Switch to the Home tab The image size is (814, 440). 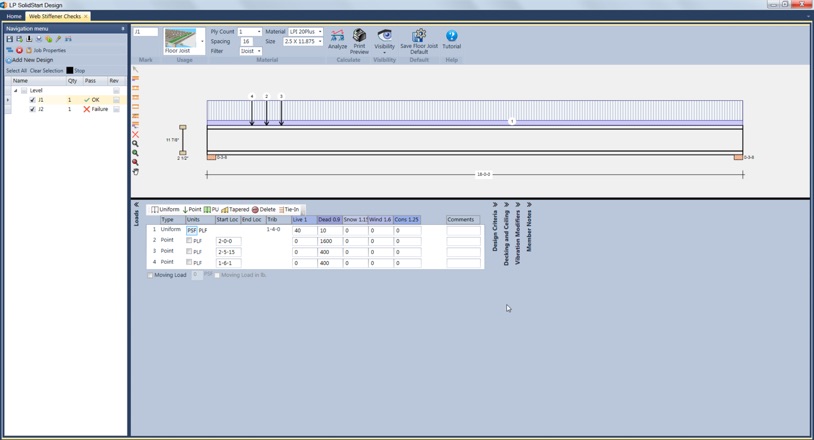pyautogui.click(x=13, y=16)
